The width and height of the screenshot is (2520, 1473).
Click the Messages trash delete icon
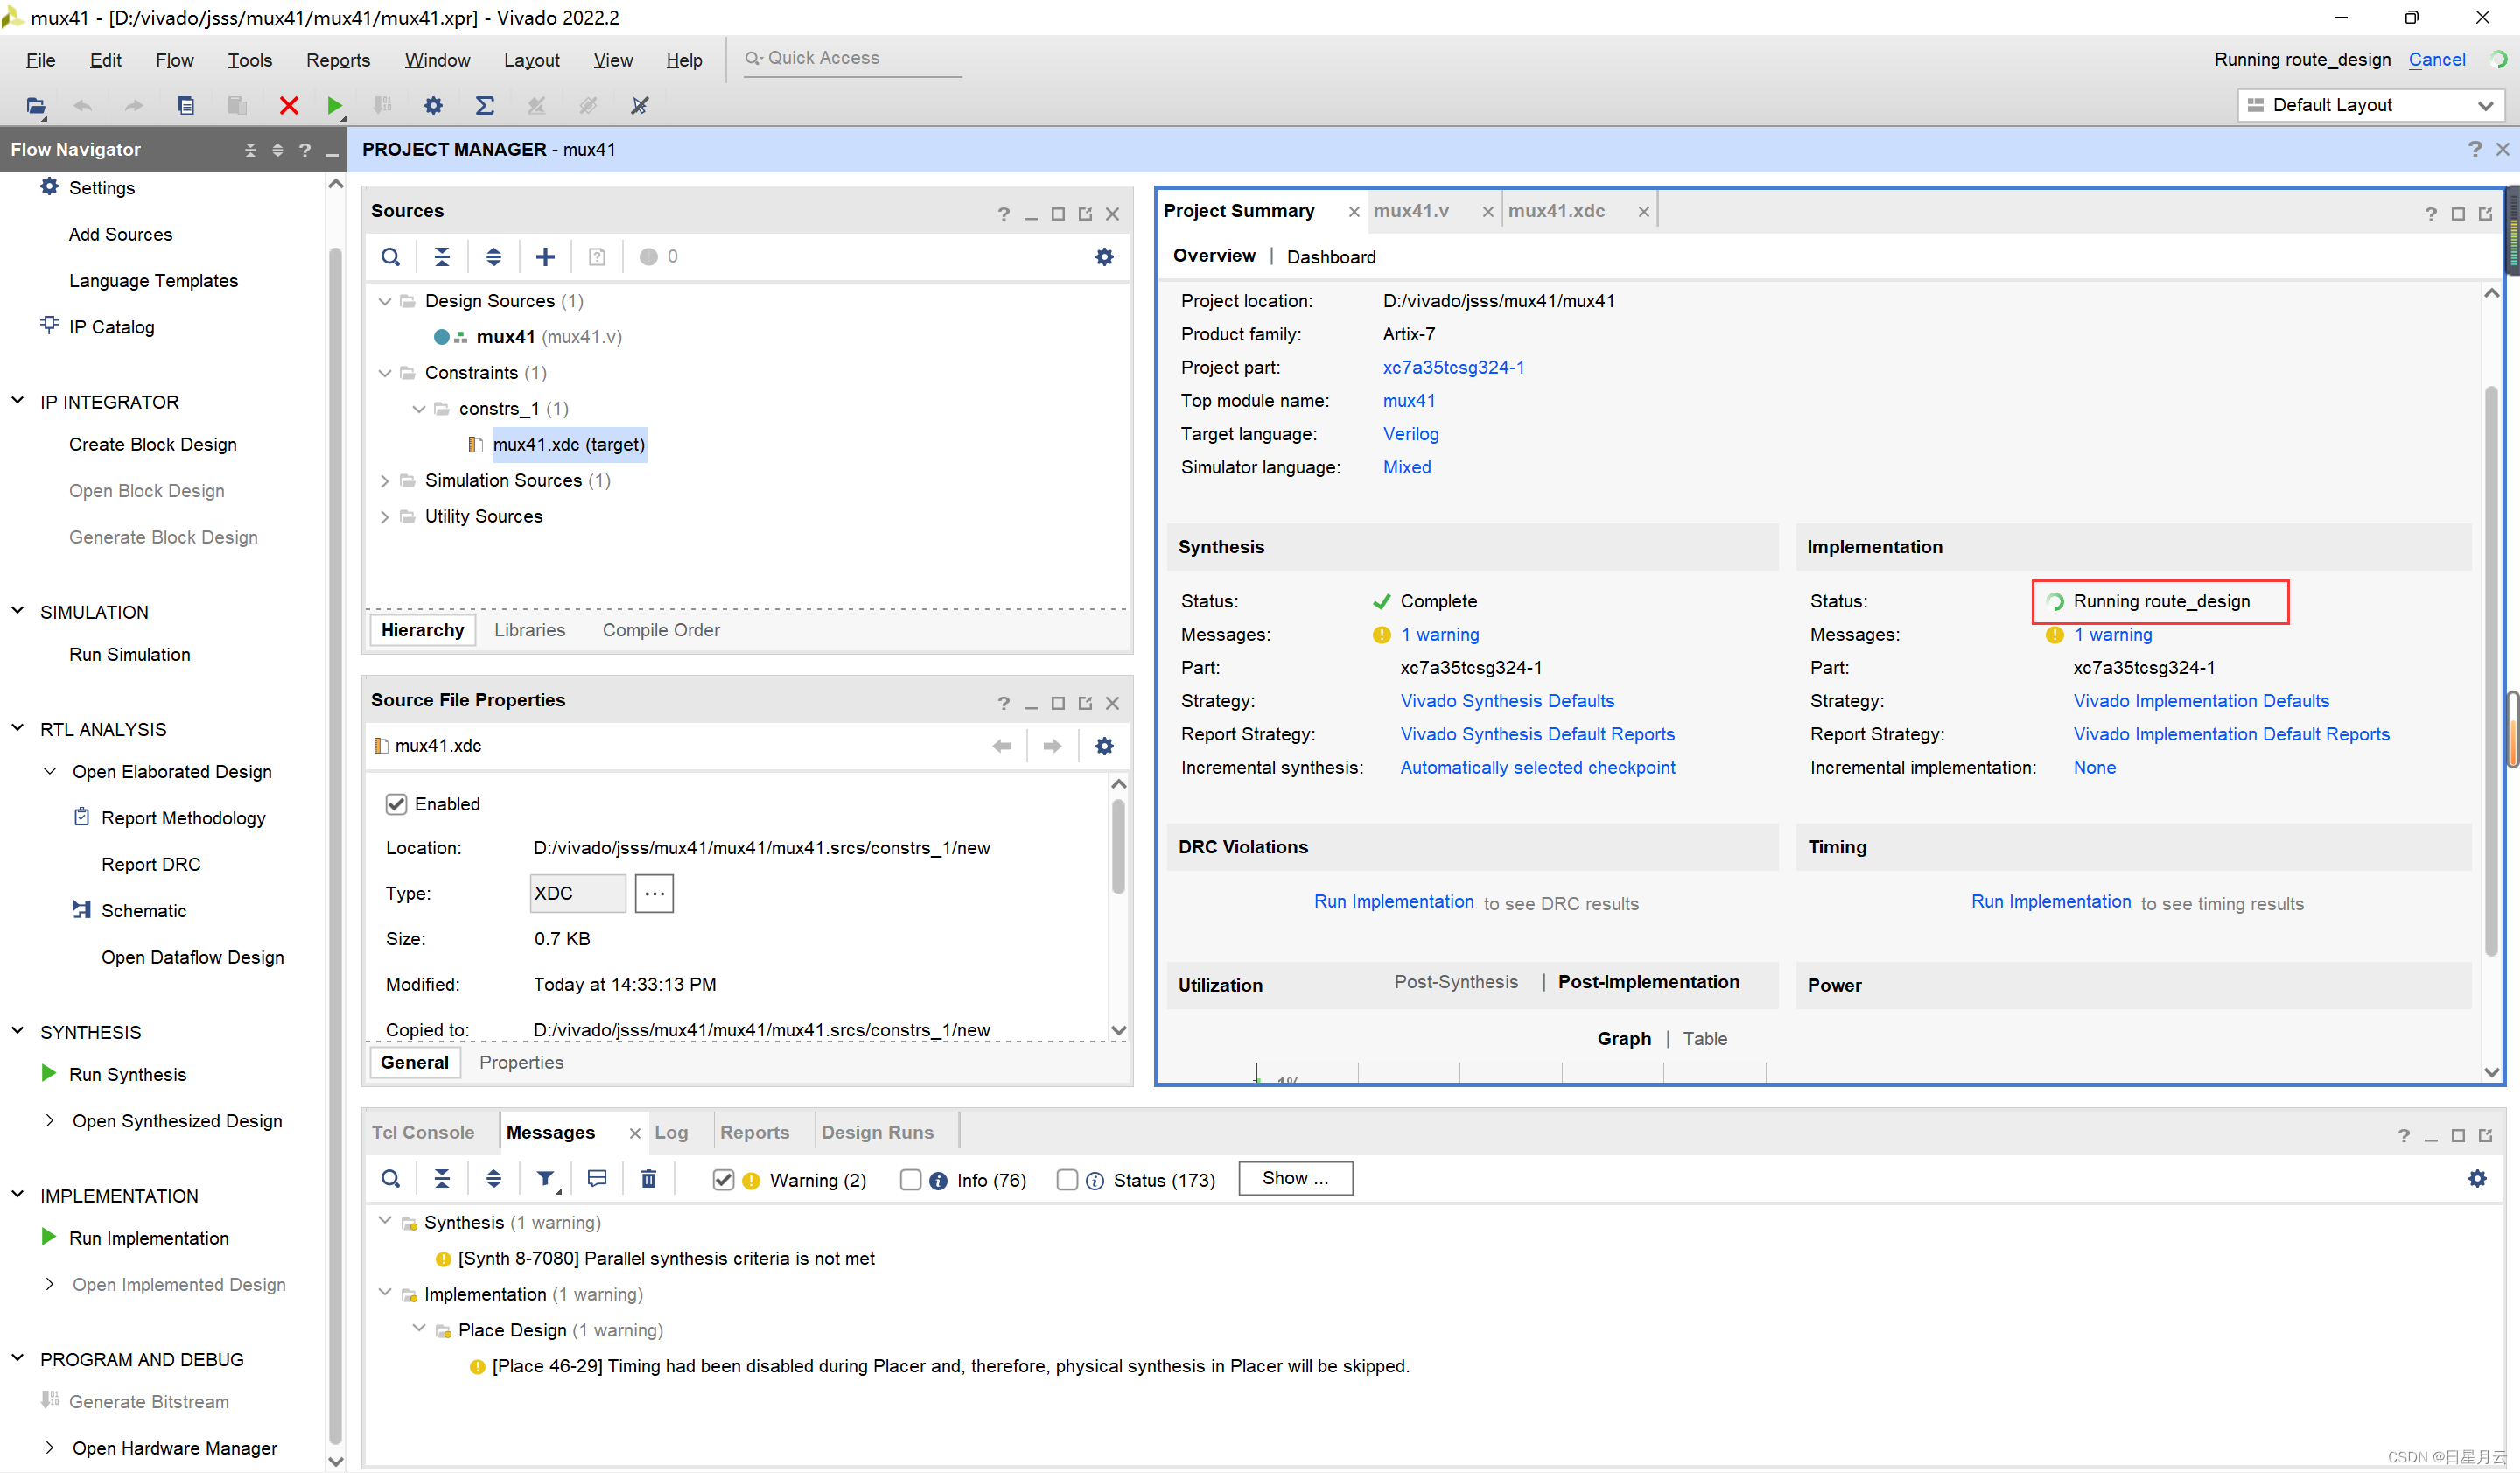coord(649,1179)
